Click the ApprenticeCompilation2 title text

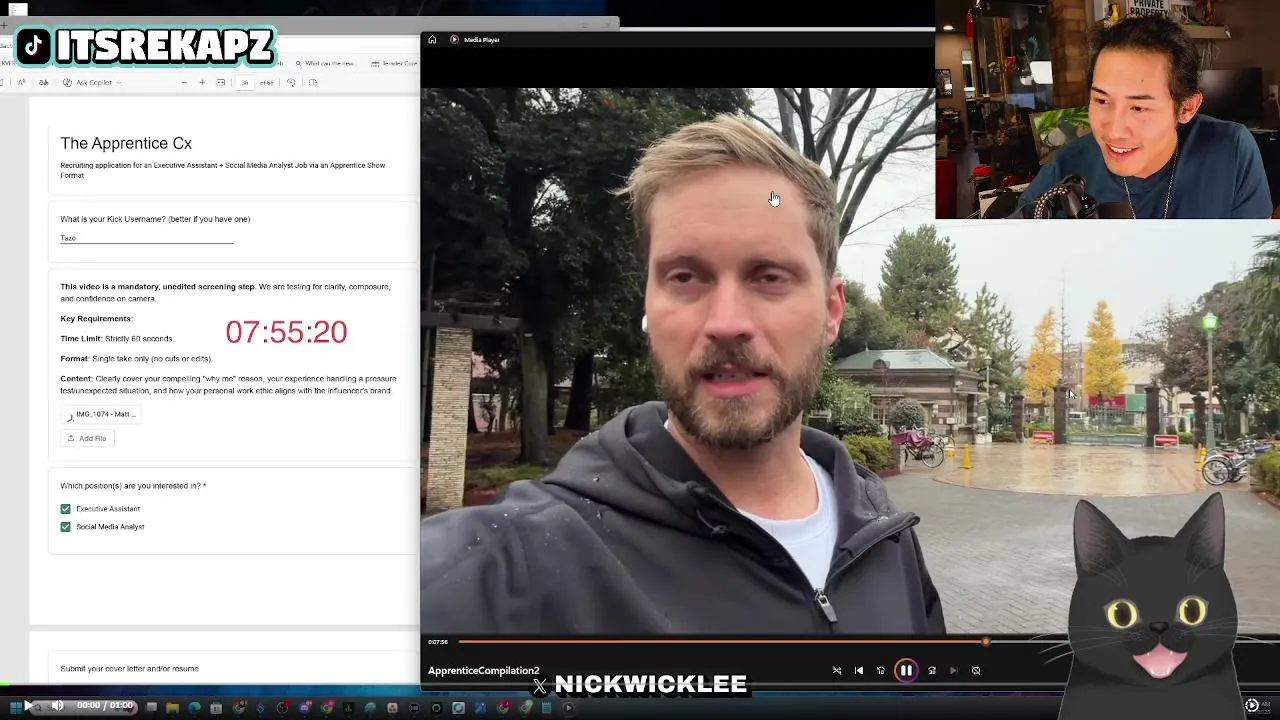tap(484, 671)
